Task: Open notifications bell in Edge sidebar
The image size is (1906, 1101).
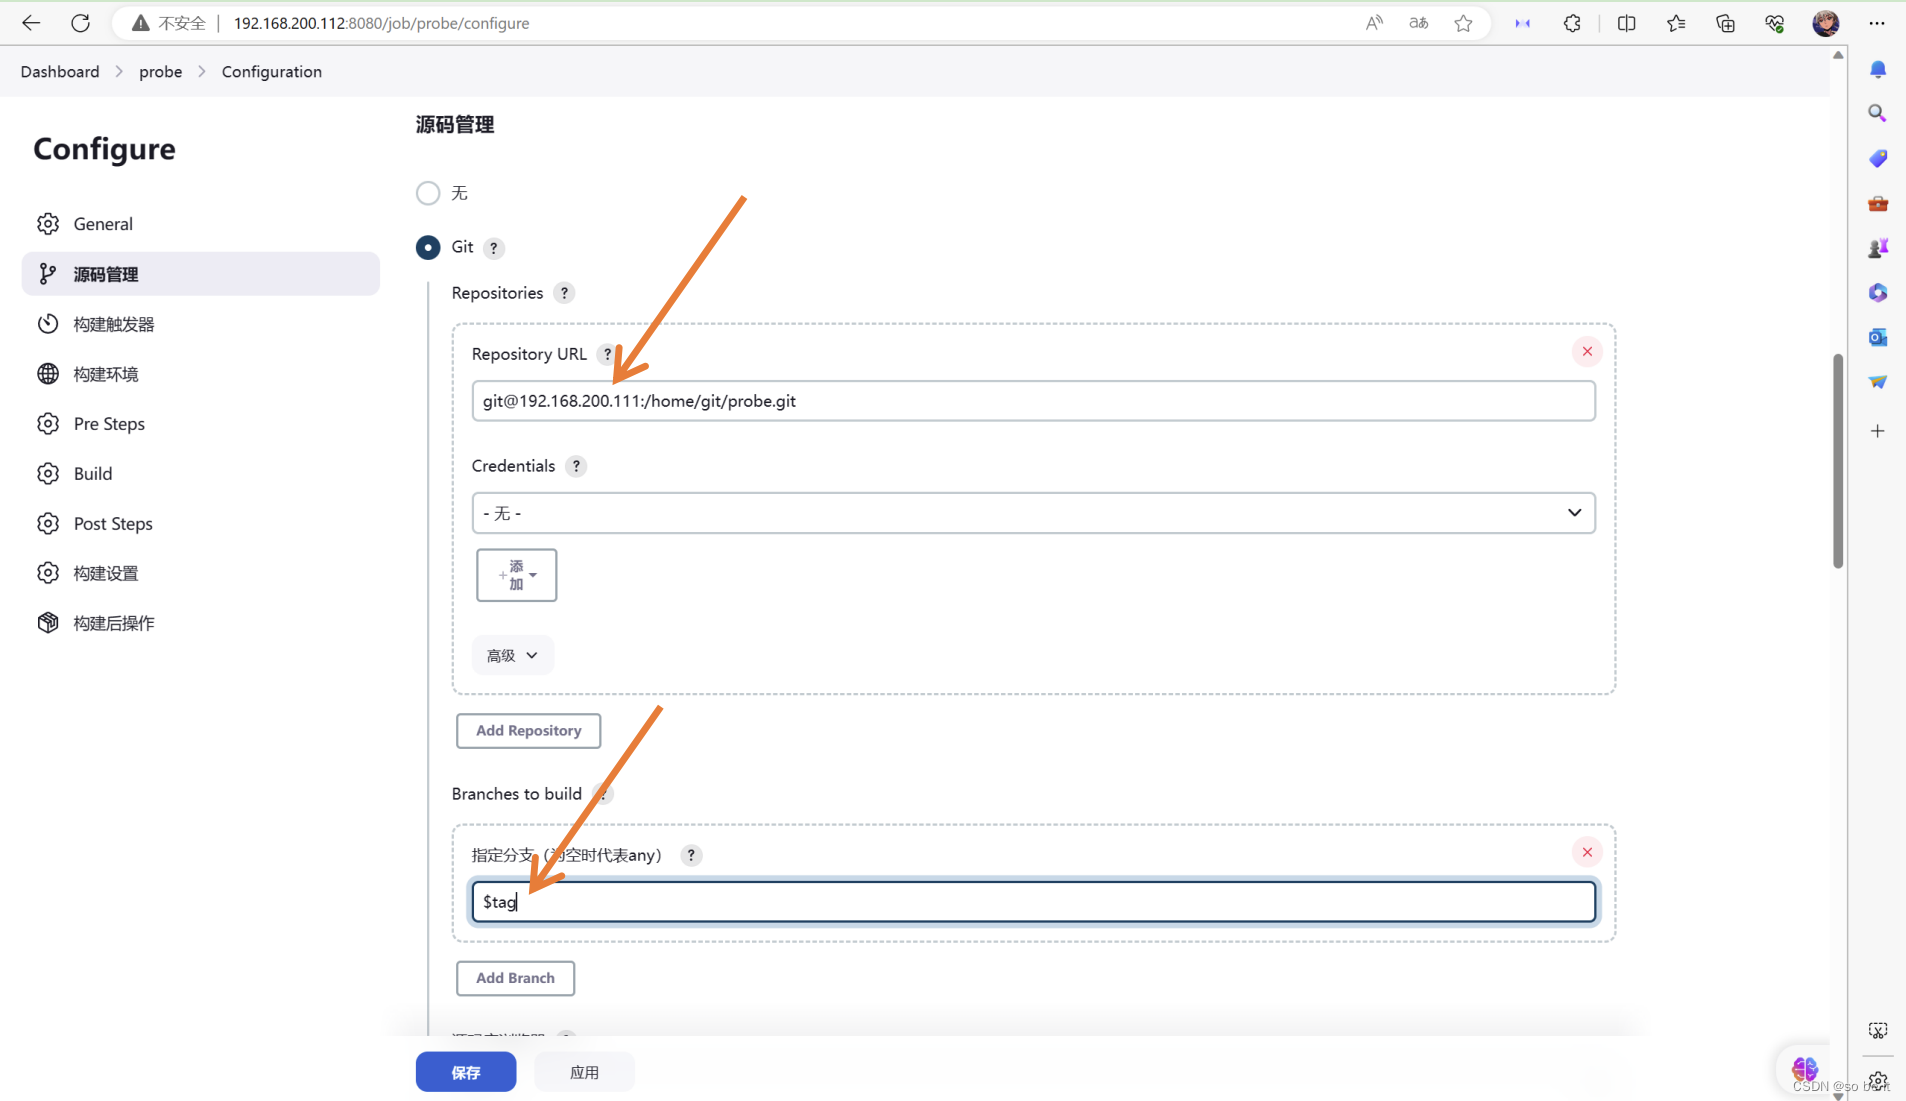Action: pyautogui.click(x=1878, y=69)
